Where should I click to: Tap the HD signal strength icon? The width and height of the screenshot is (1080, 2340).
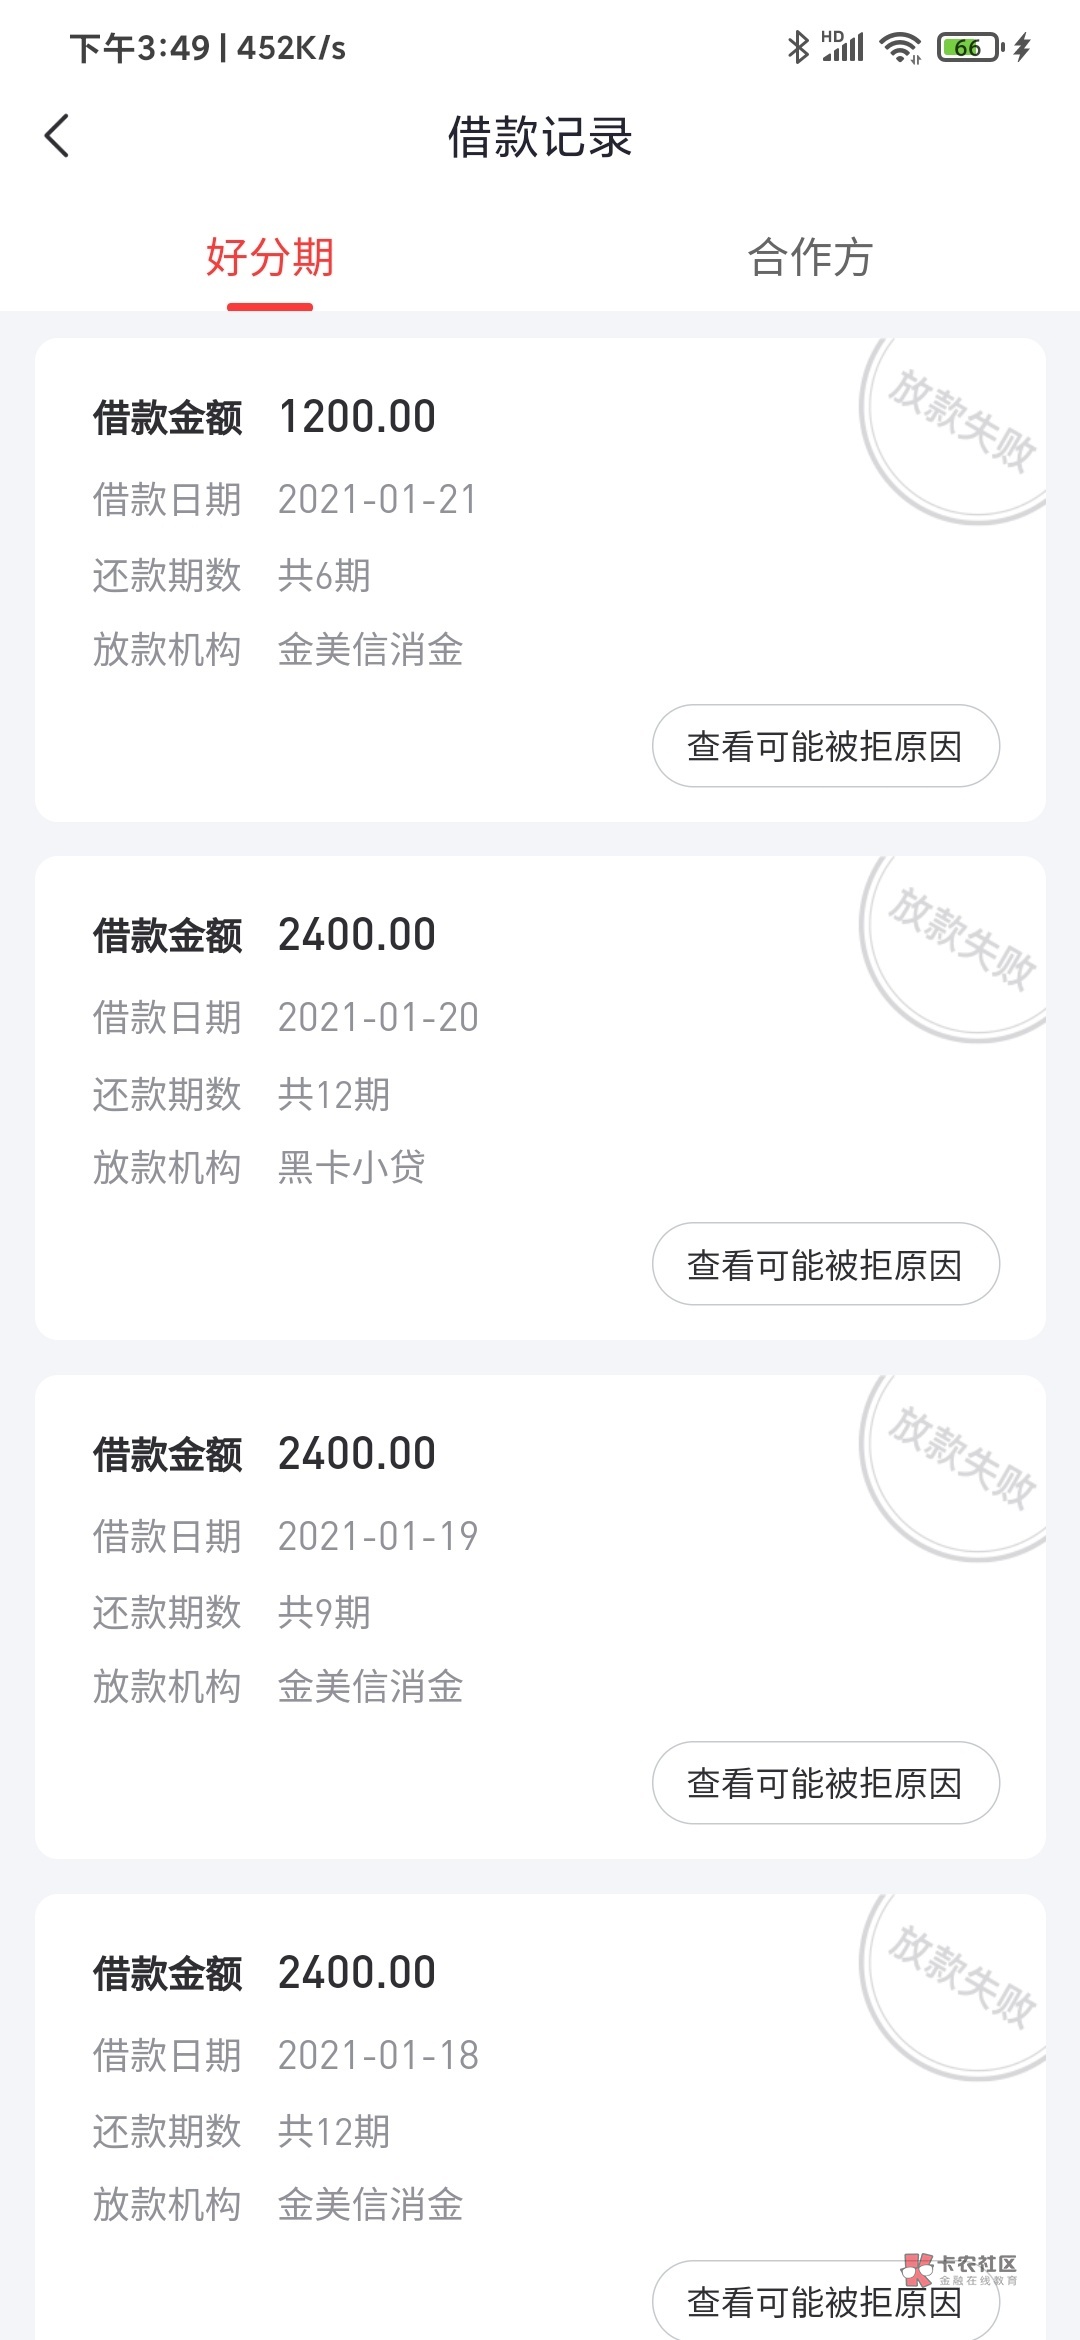tap(843, 47)
